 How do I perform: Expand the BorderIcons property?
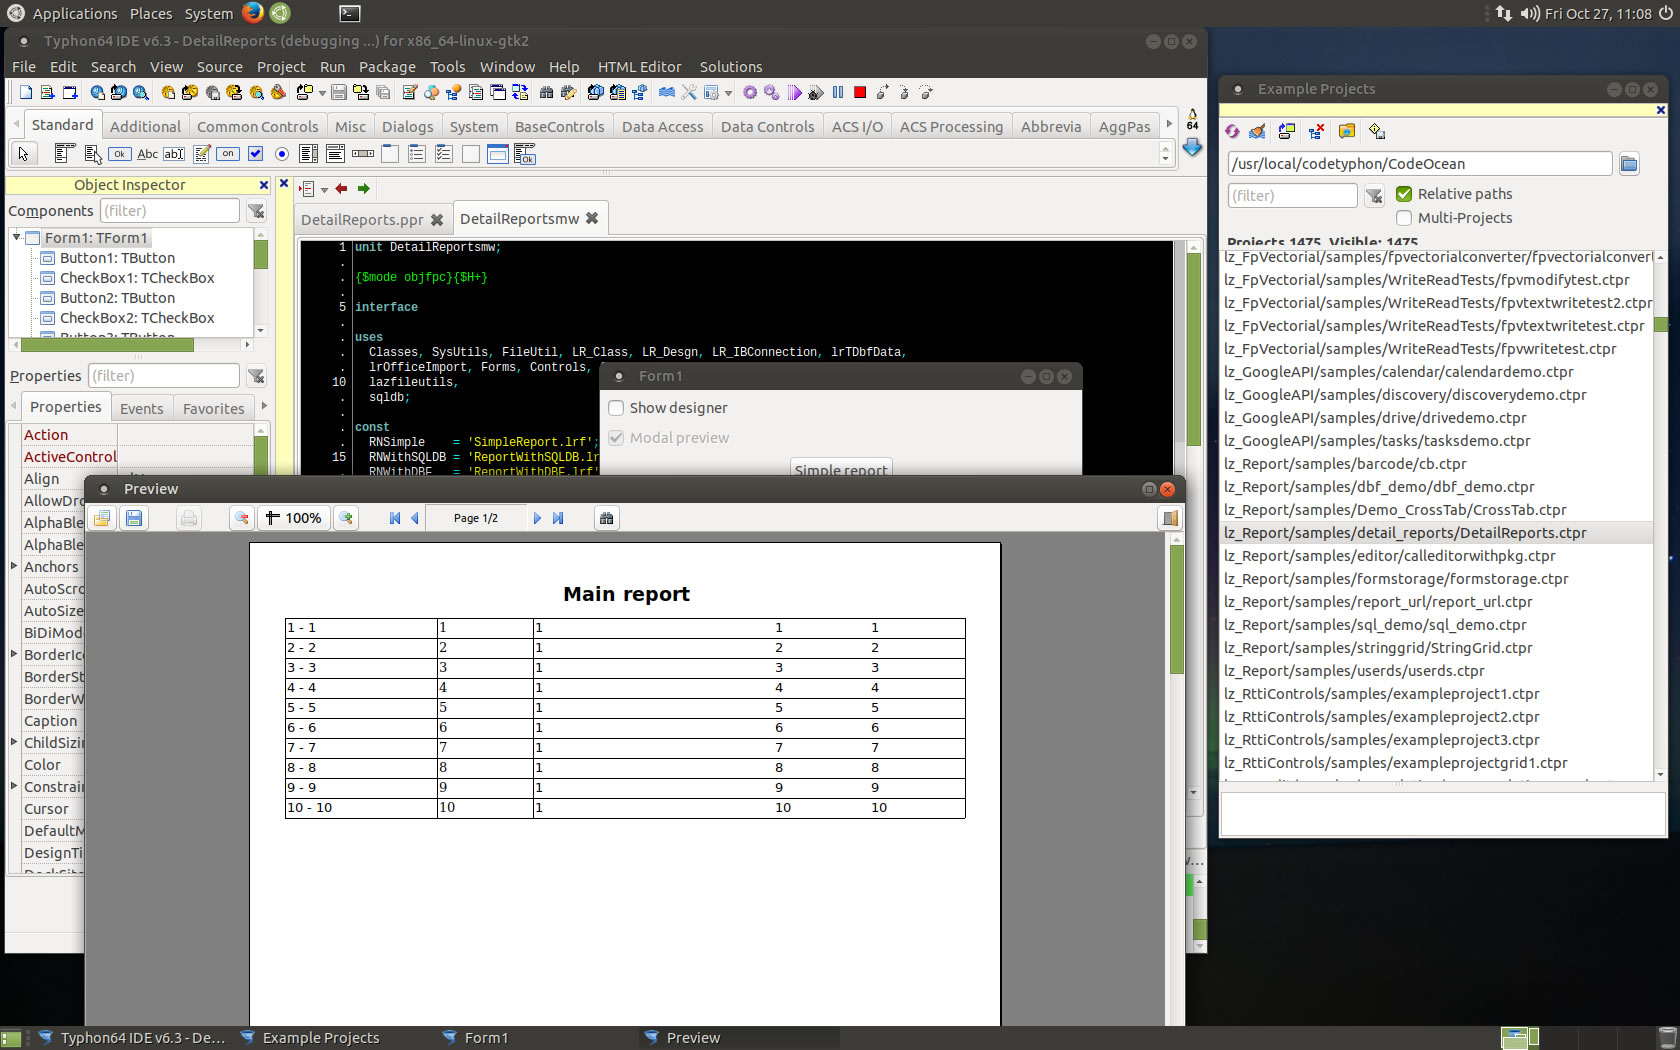tap(14, 654)
